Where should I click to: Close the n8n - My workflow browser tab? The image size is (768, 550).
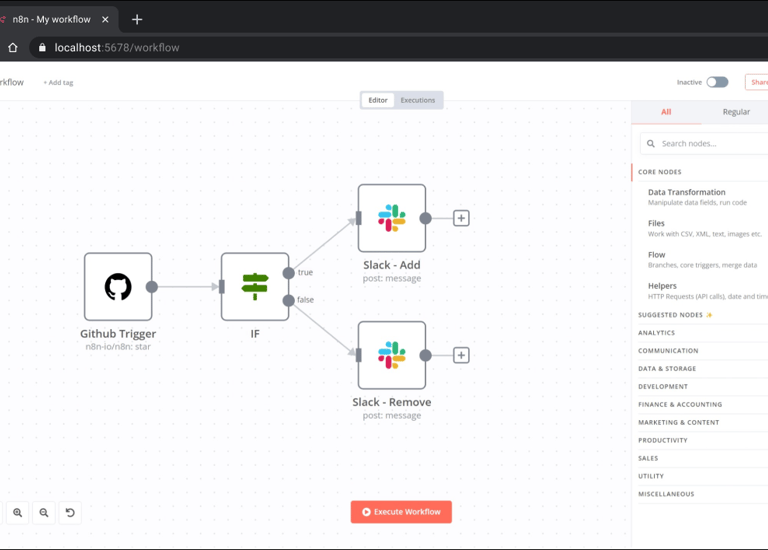105,20
